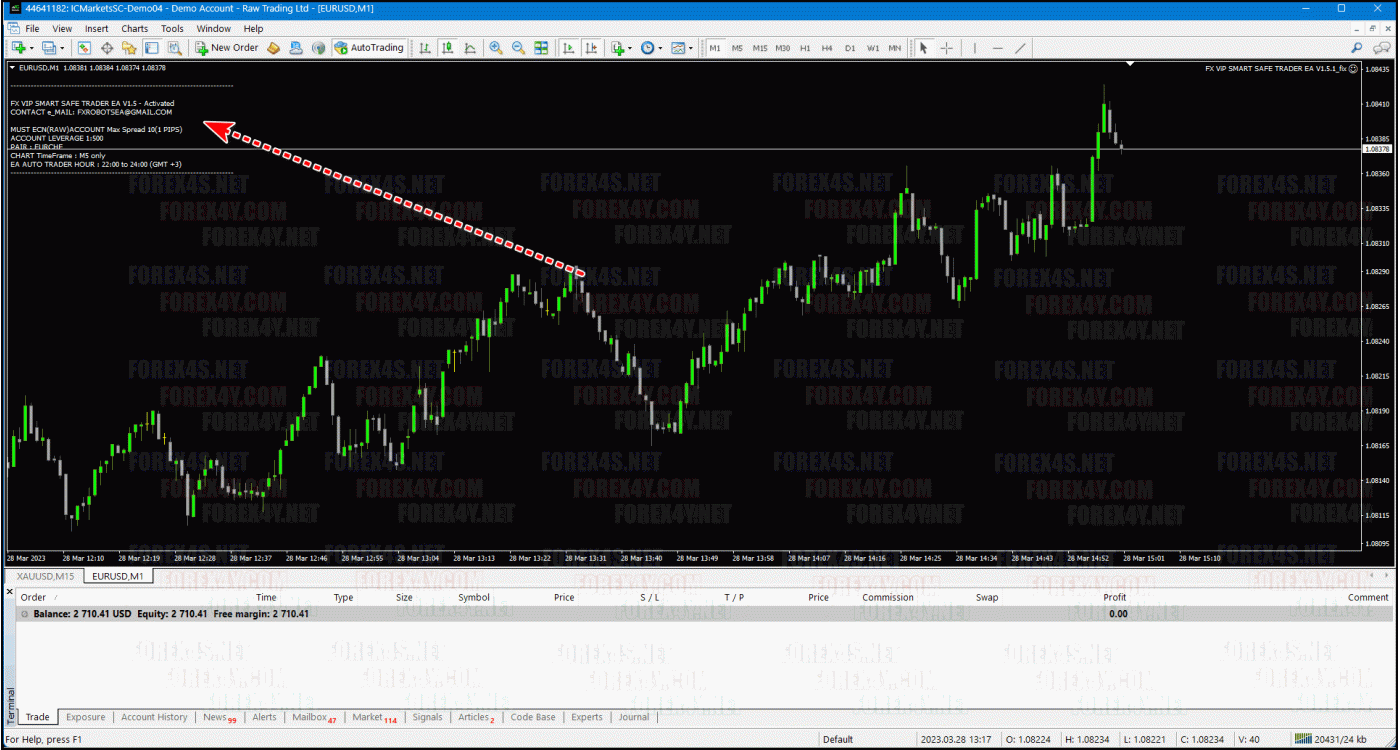Click the Profit column header
The width and height of the screenshot is (1400, 750).
pos(1114,597)
